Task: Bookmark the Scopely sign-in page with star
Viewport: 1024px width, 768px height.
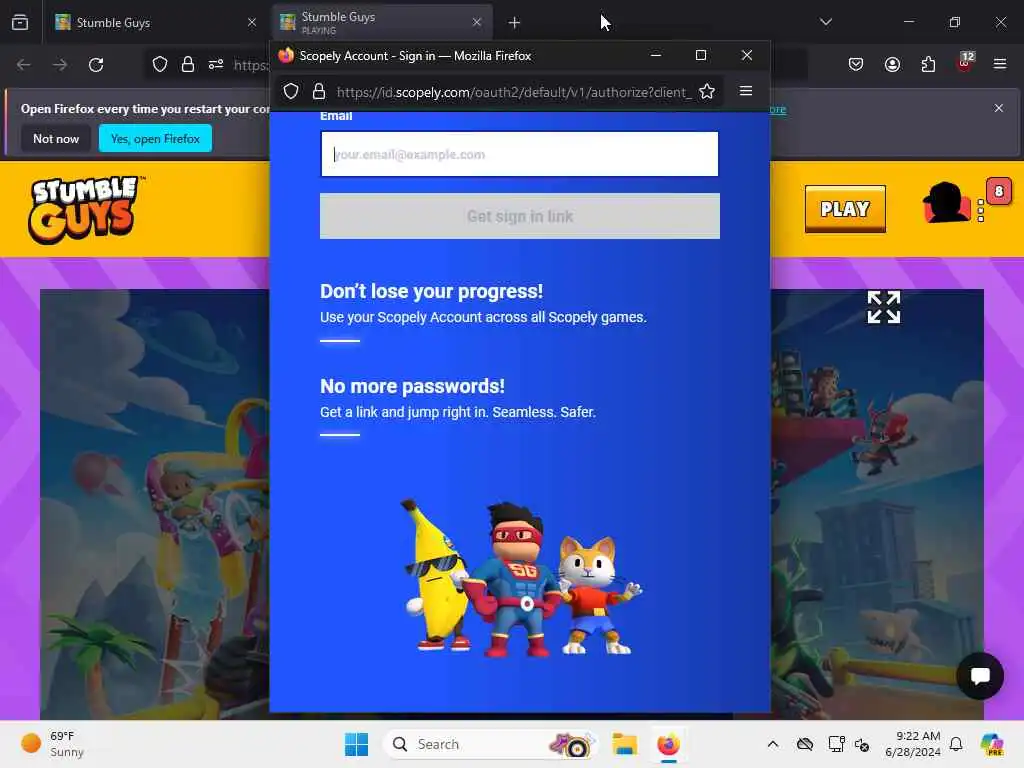Action: coord(707,91)
